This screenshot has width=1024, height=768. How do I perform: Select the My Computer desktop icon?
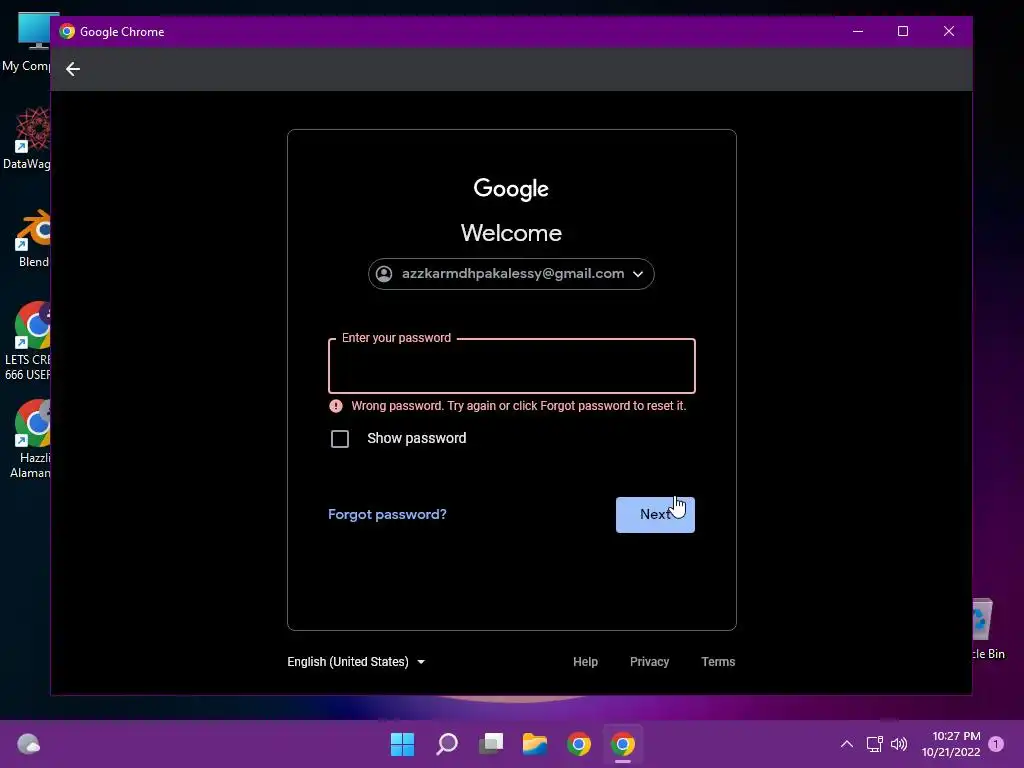tap(26, 42)
